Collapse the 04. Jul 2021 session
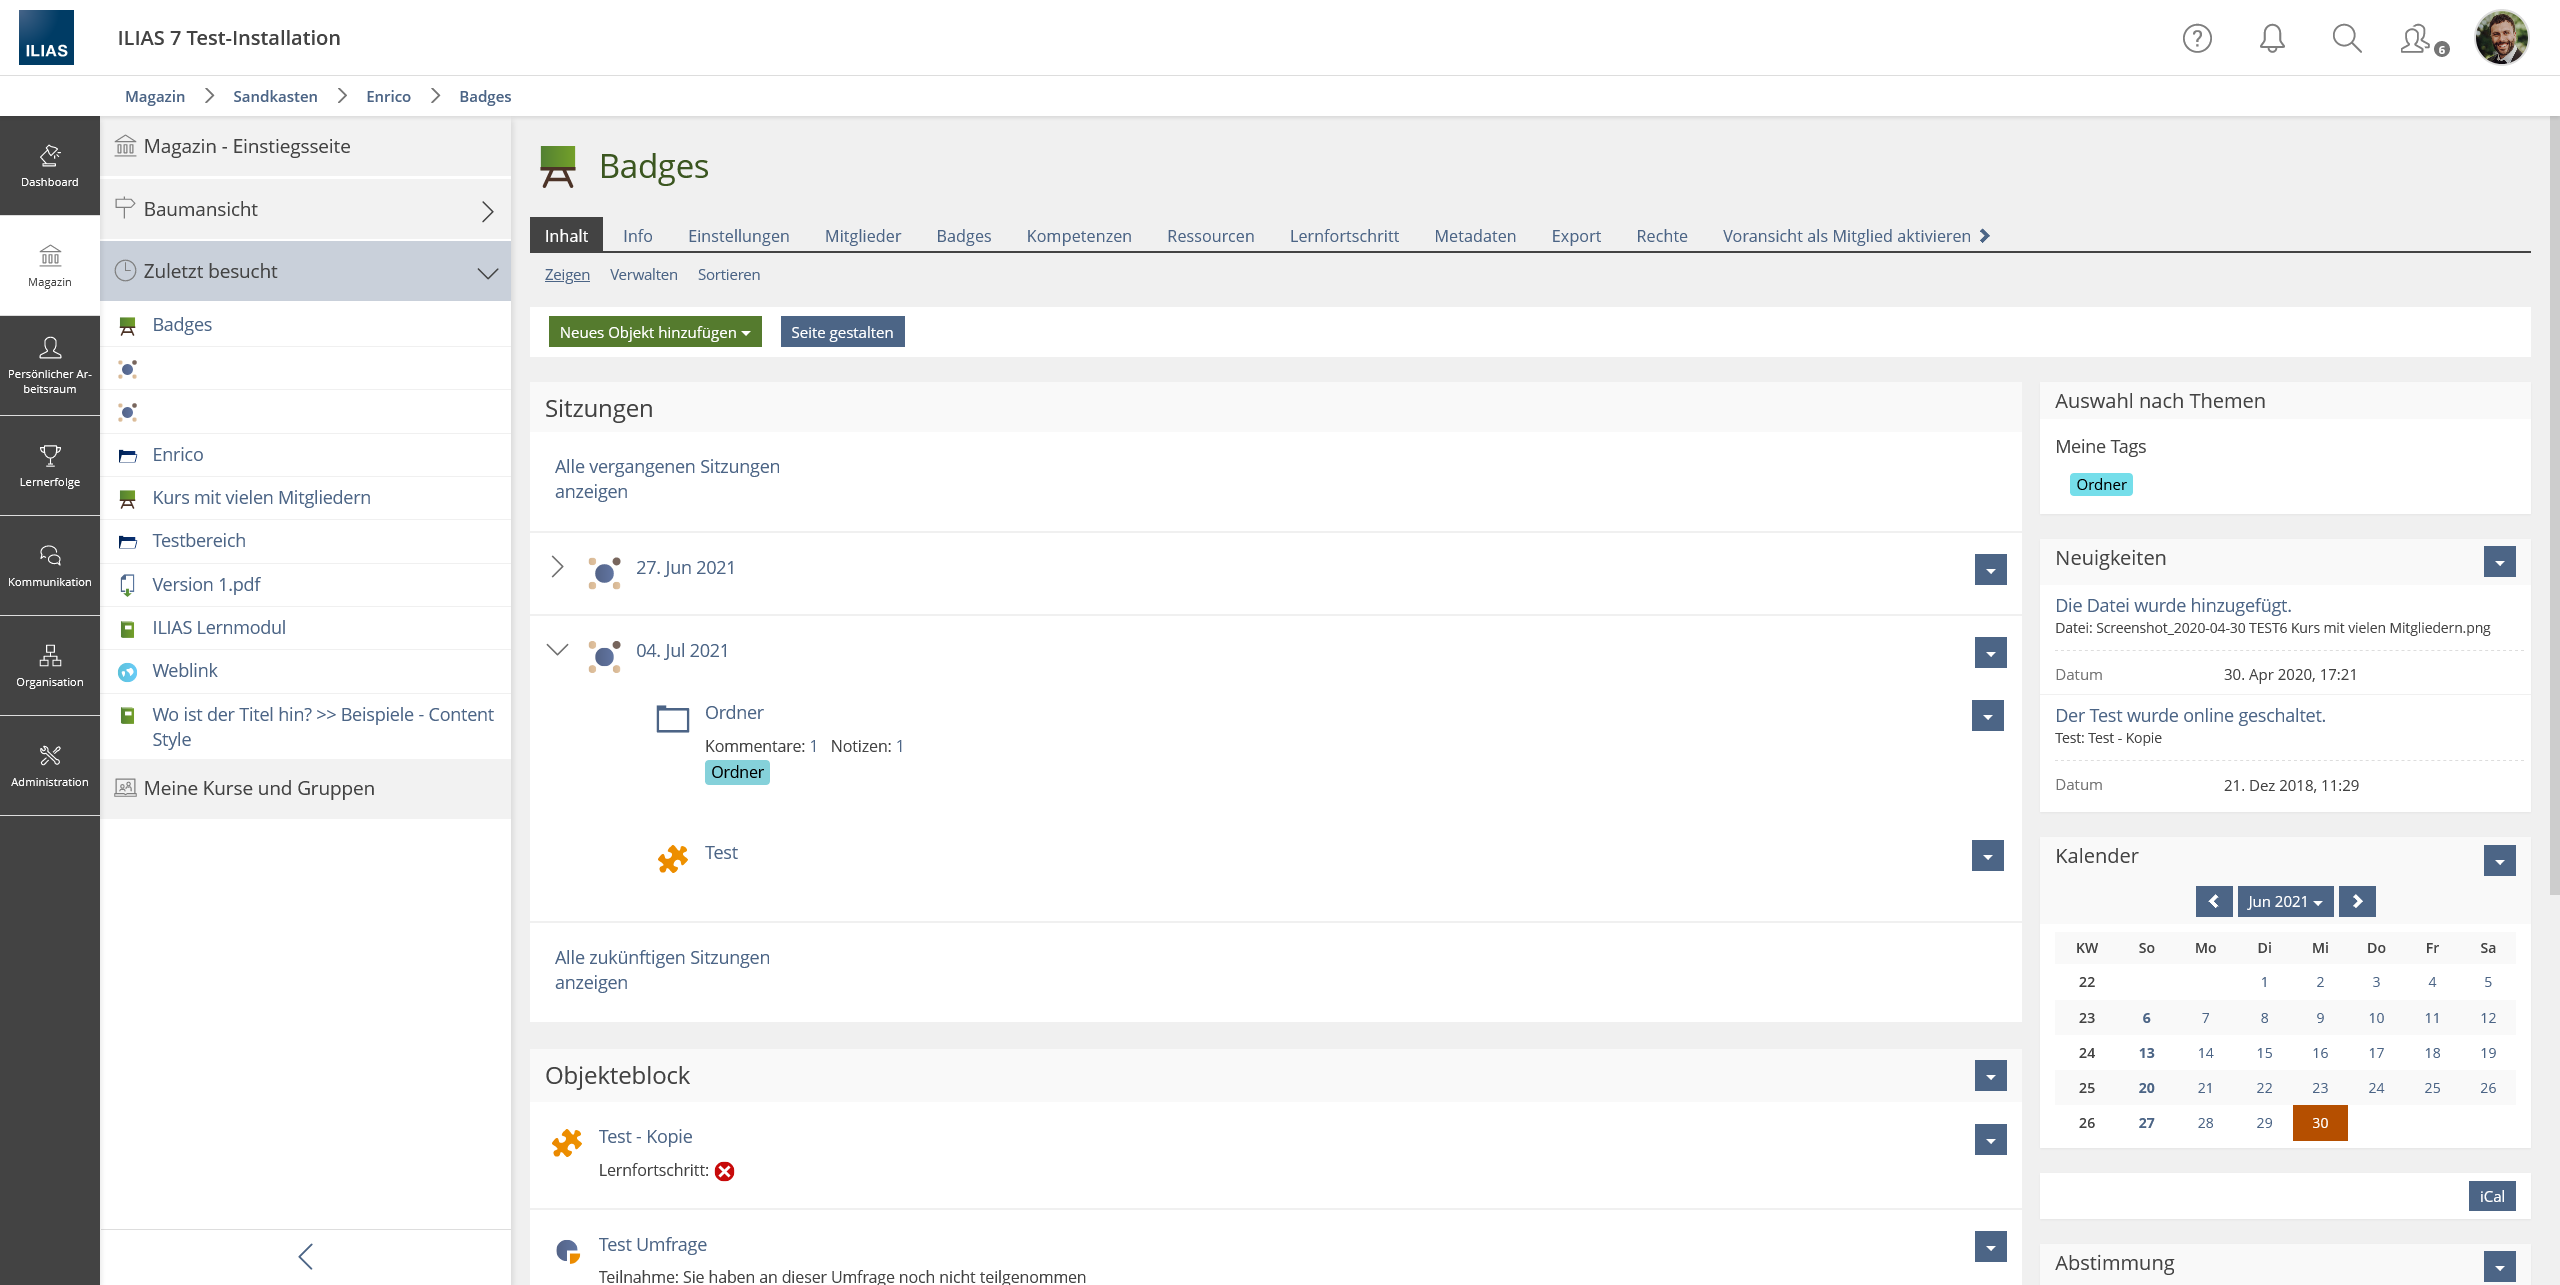 pyautogui.click(x=557, y=650)
